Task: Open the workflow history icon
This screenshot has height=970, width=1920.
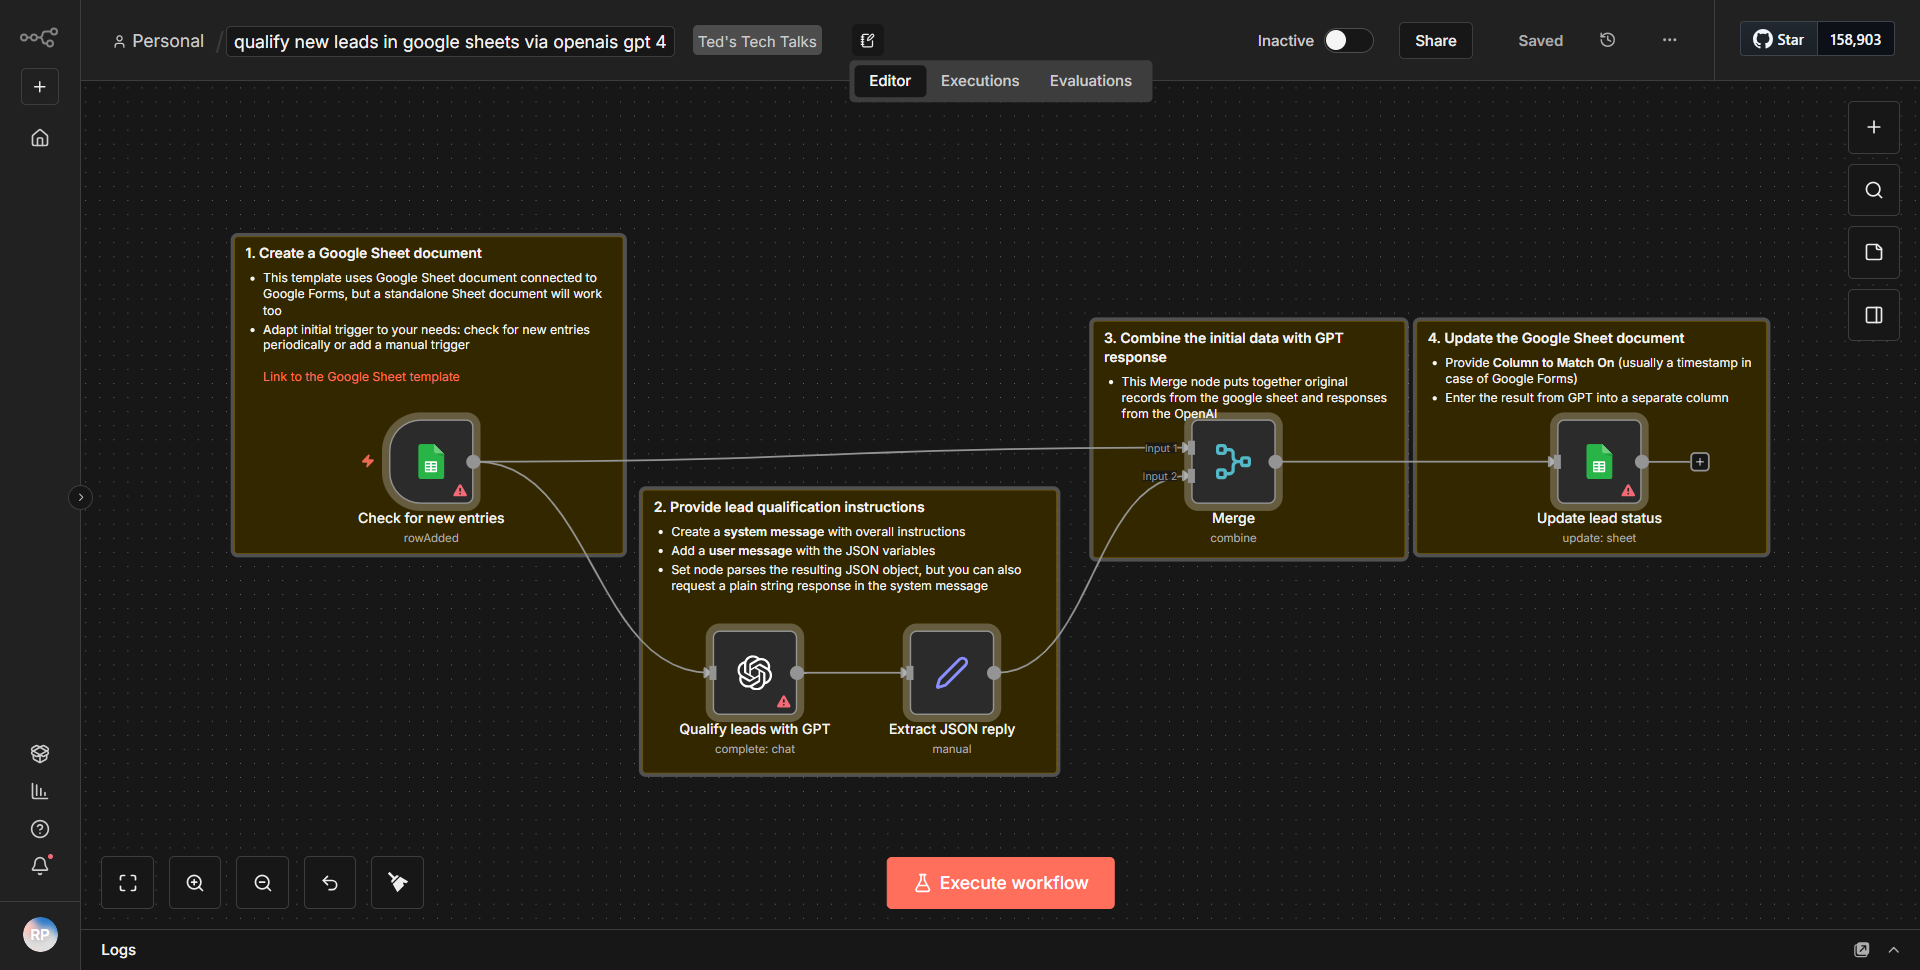Action: (1607, 40)
